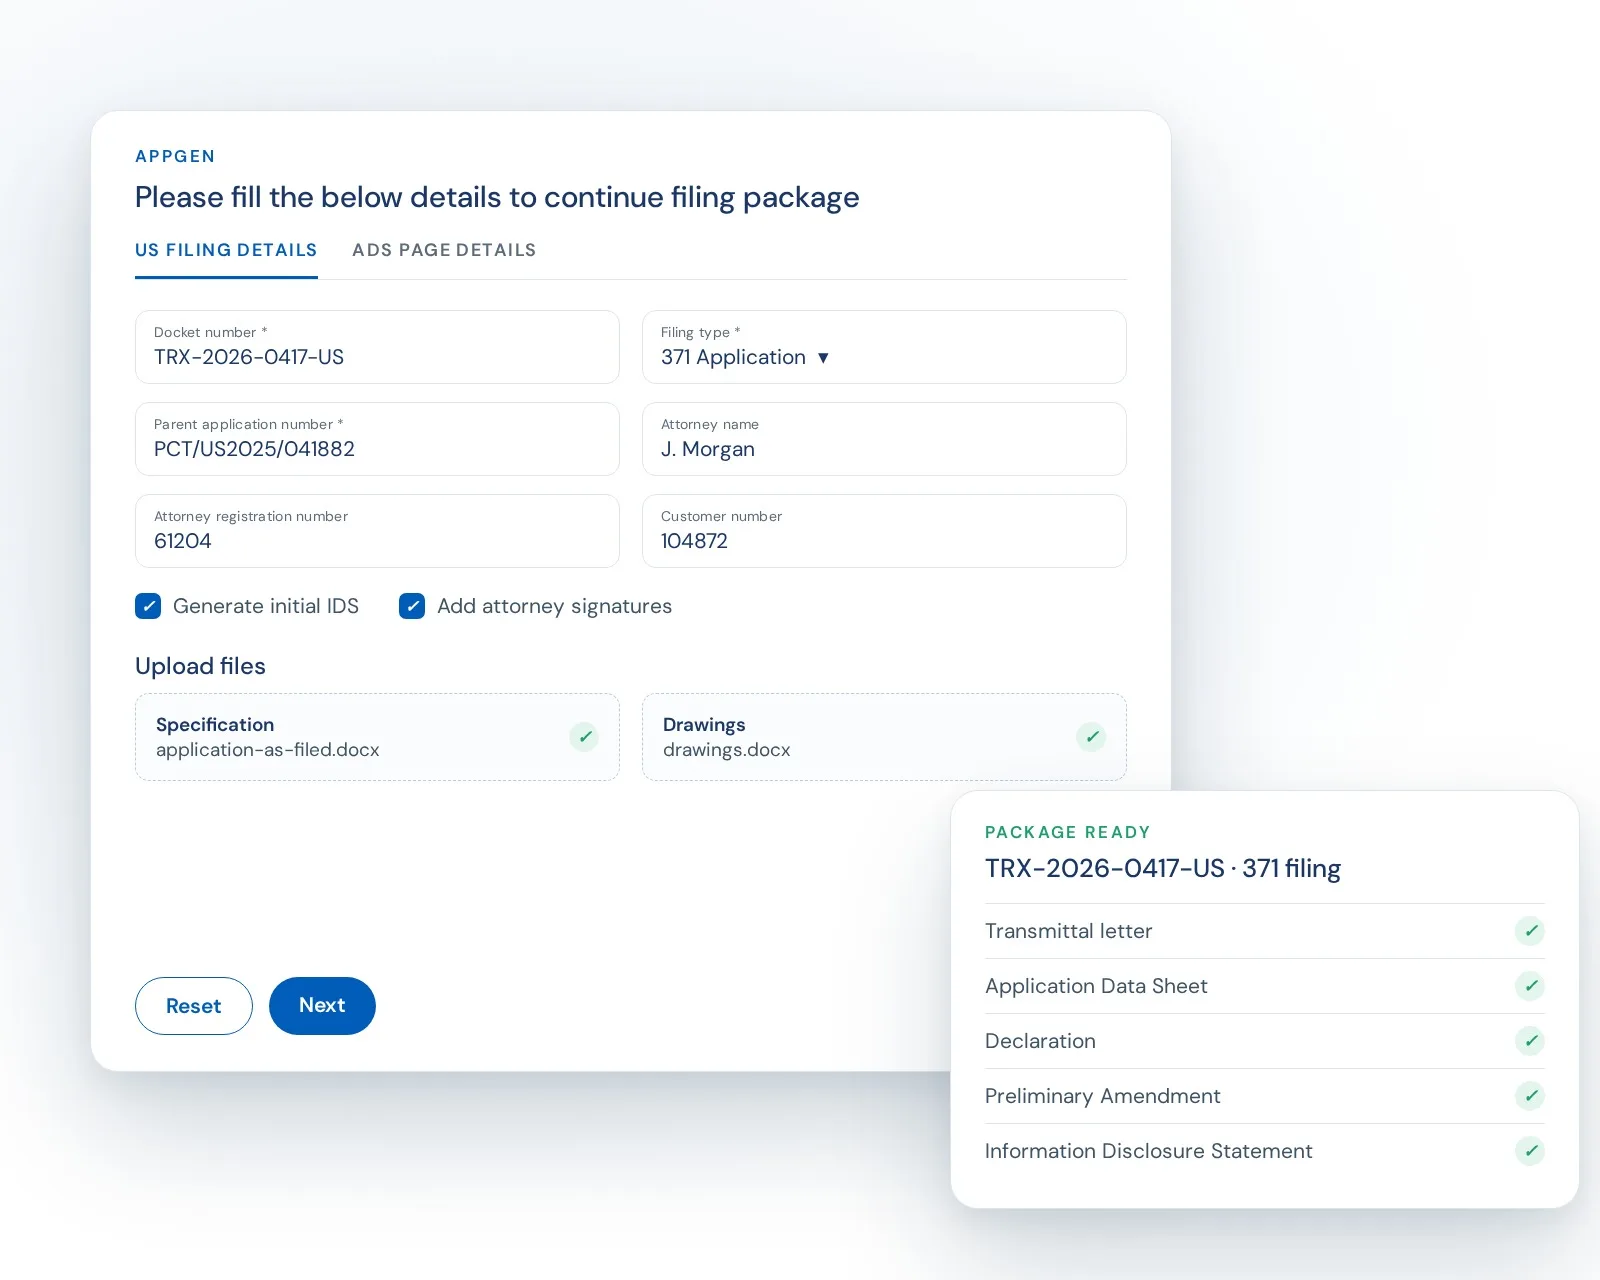Click the PACKAGE READY label
The image size is (1600, 1280).
click(1068, 832)
